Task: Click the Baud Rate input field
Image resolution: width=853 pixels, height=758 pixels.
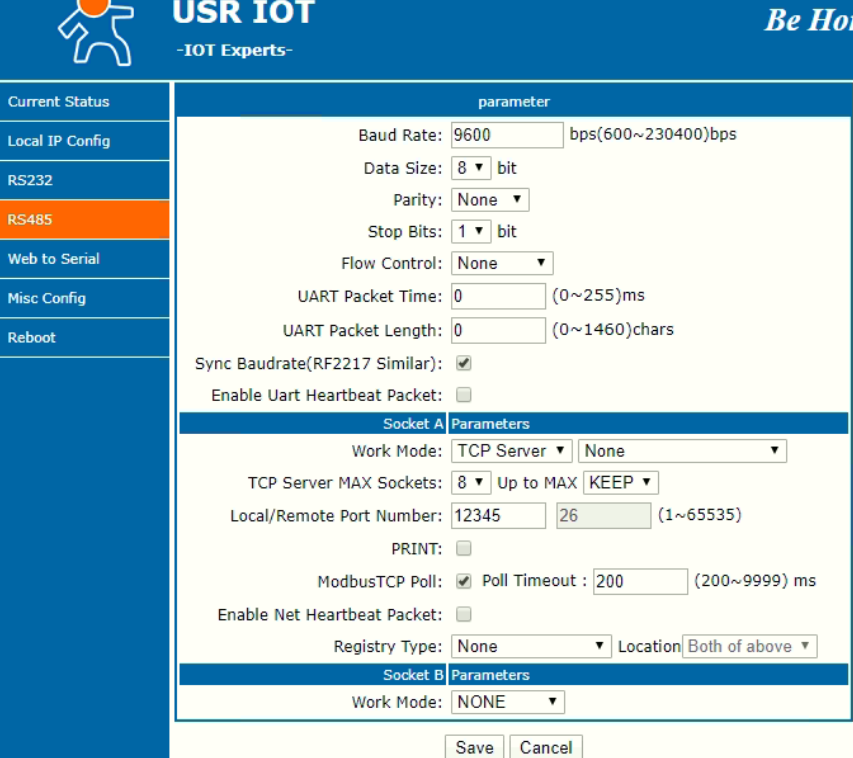Action: tap(507, 135)
